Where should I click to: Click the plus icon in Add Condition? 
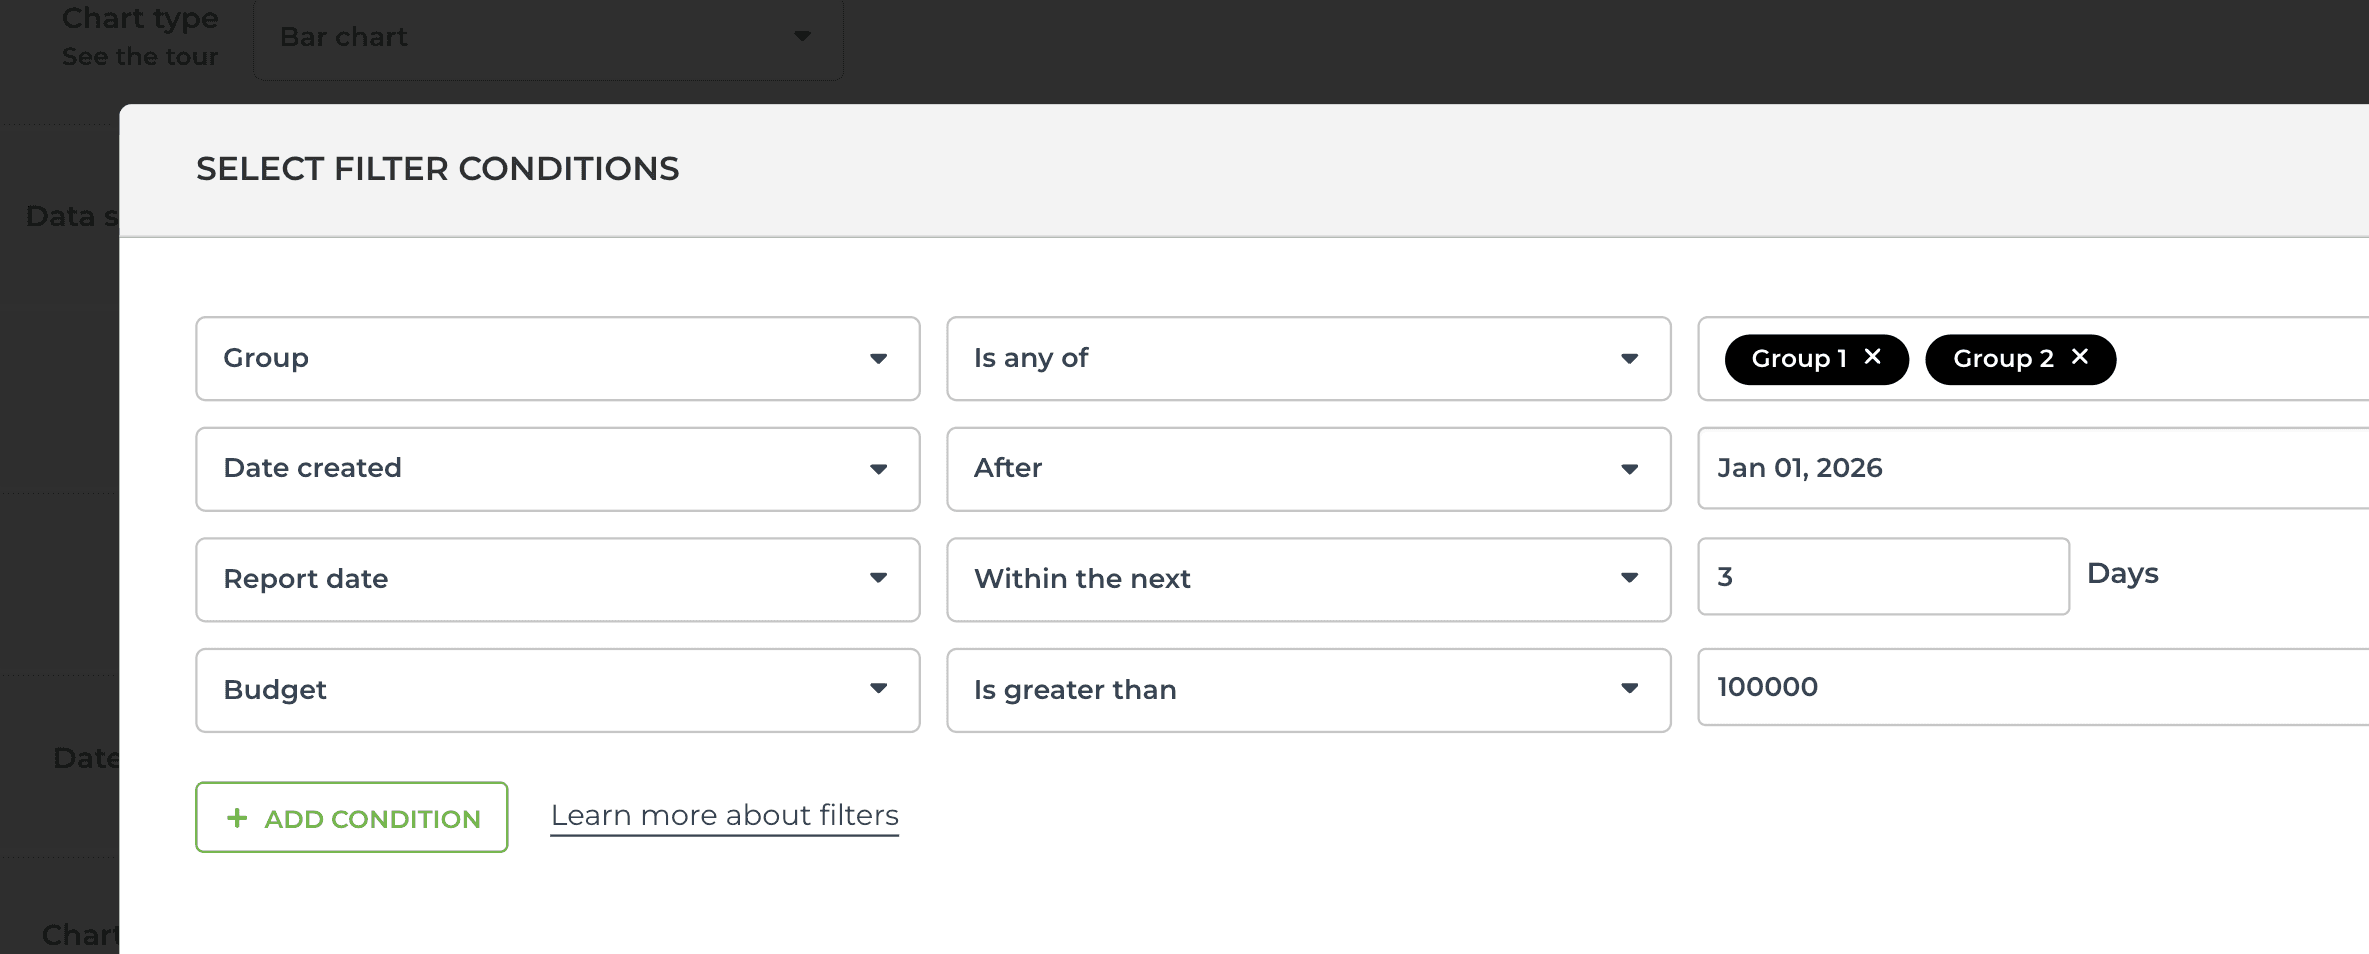pyautogui.click(x=237, y=818)
